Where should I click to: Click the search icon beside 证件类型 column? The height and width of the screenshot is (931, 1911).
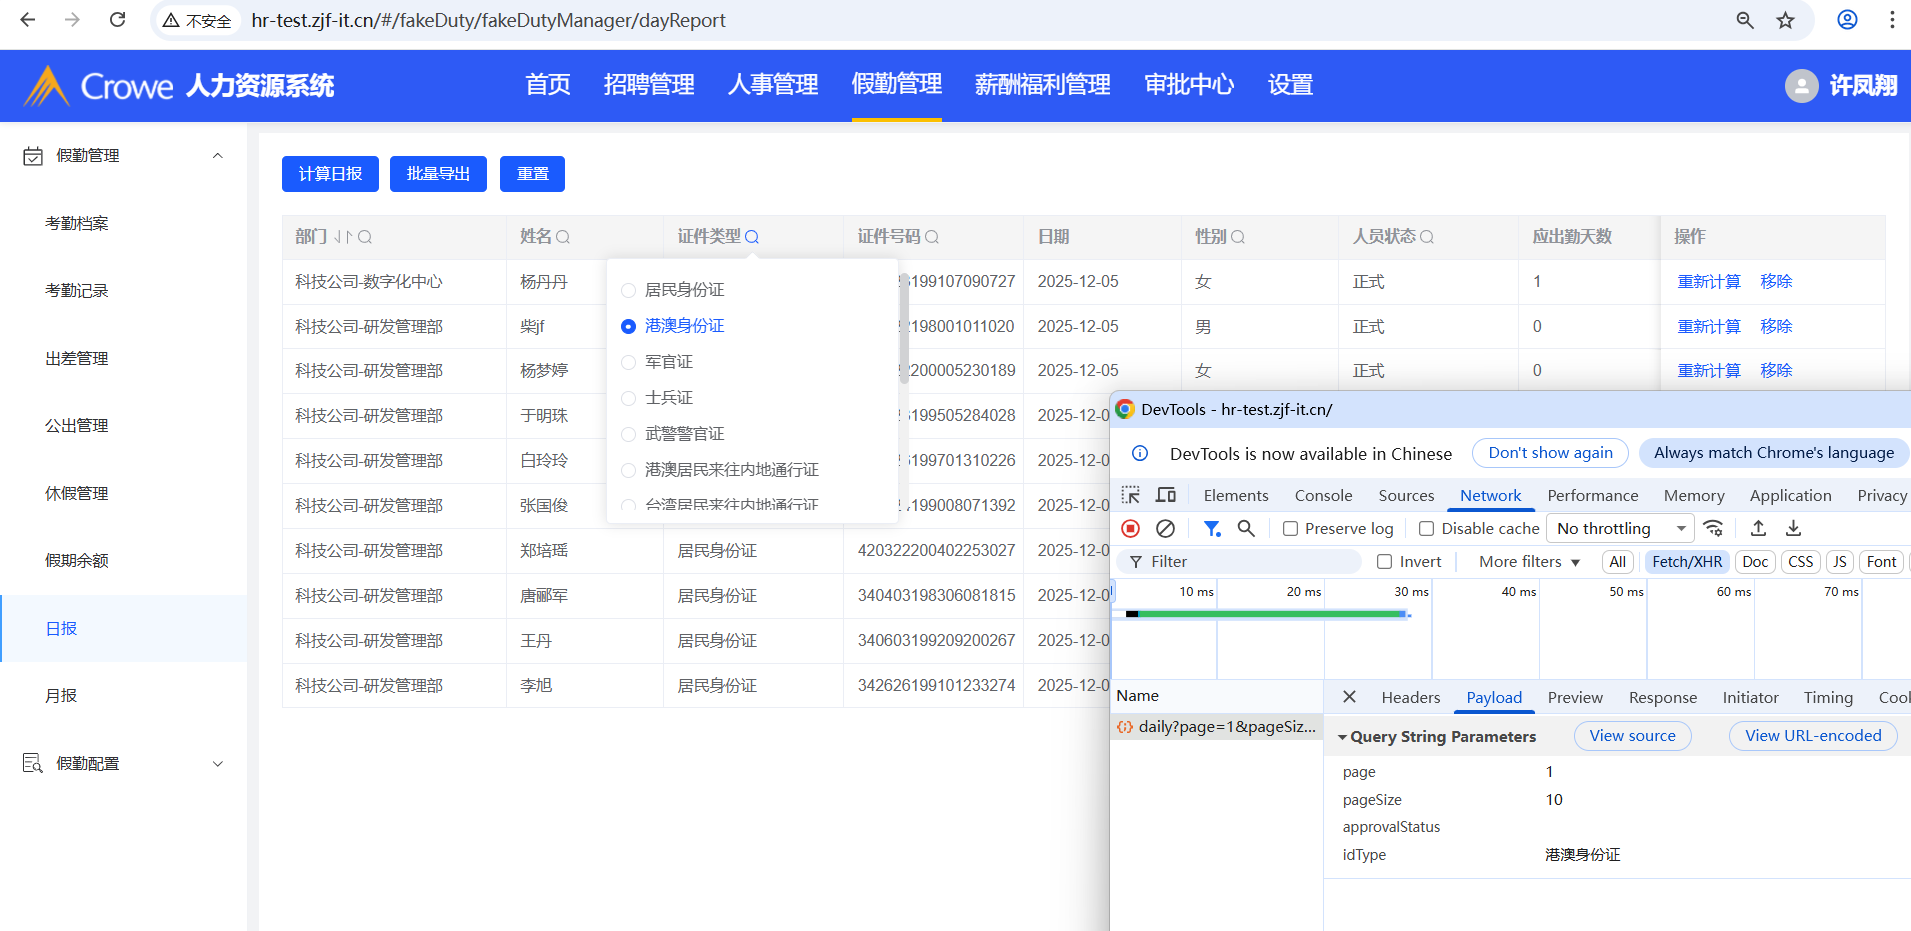(x=752, y=237)
